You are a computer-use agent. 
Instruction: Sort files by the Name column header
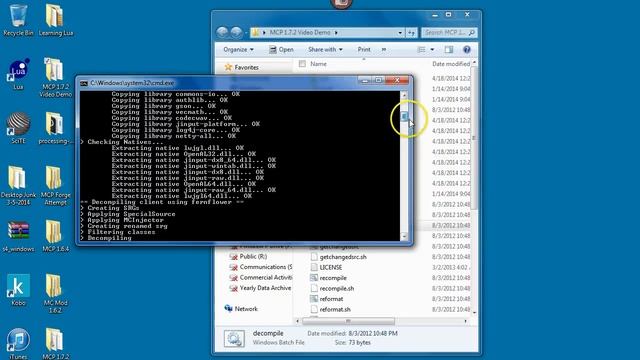tap(318, 64)
